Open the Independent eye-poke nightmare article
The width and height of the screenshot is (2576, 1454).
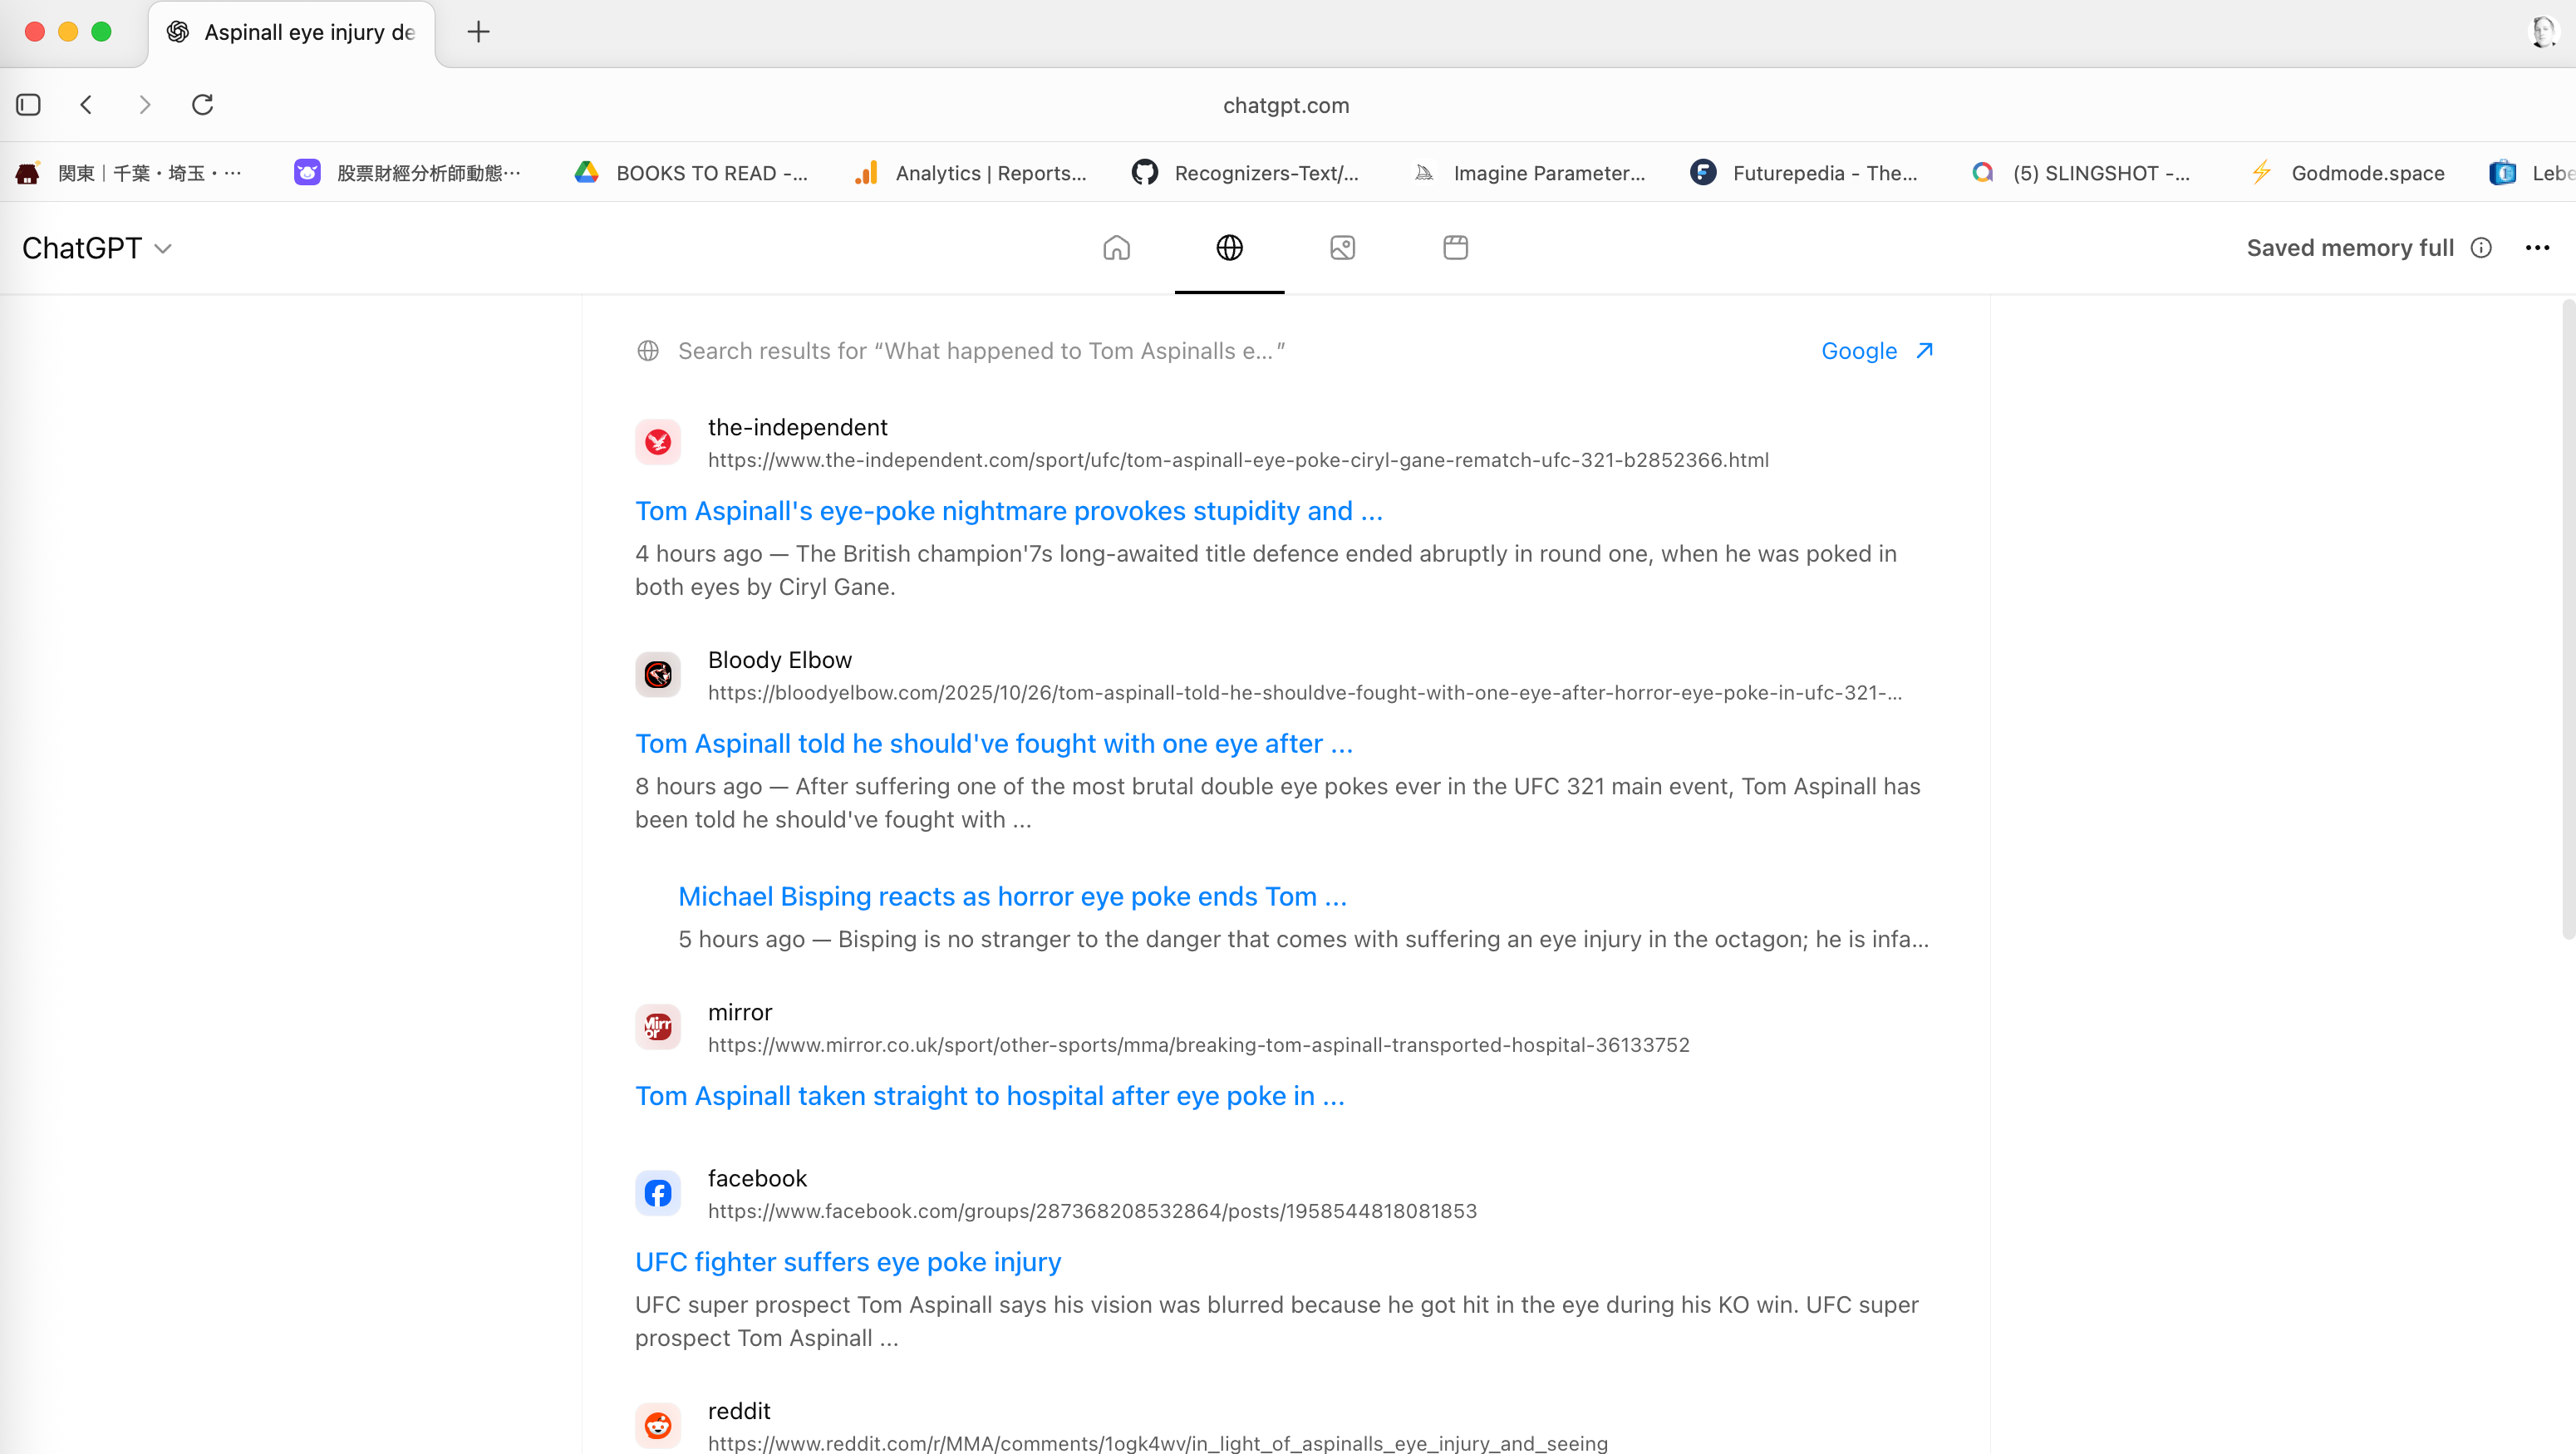coord(1008,511)
